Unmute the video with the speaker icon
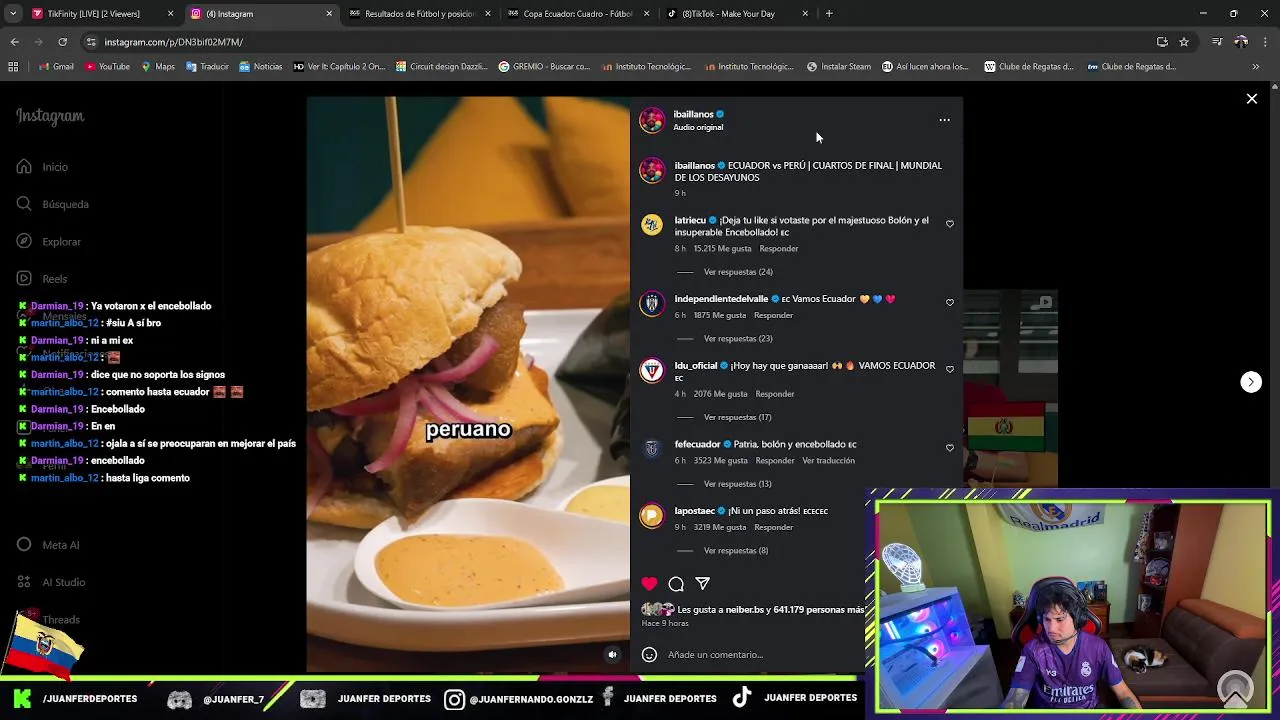 pyautogui.click(x=613, y=655)
